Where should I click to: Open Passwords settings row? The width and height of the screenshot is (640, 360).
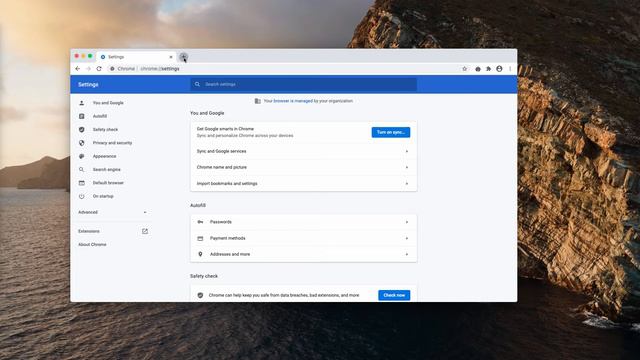pos(304,222)
